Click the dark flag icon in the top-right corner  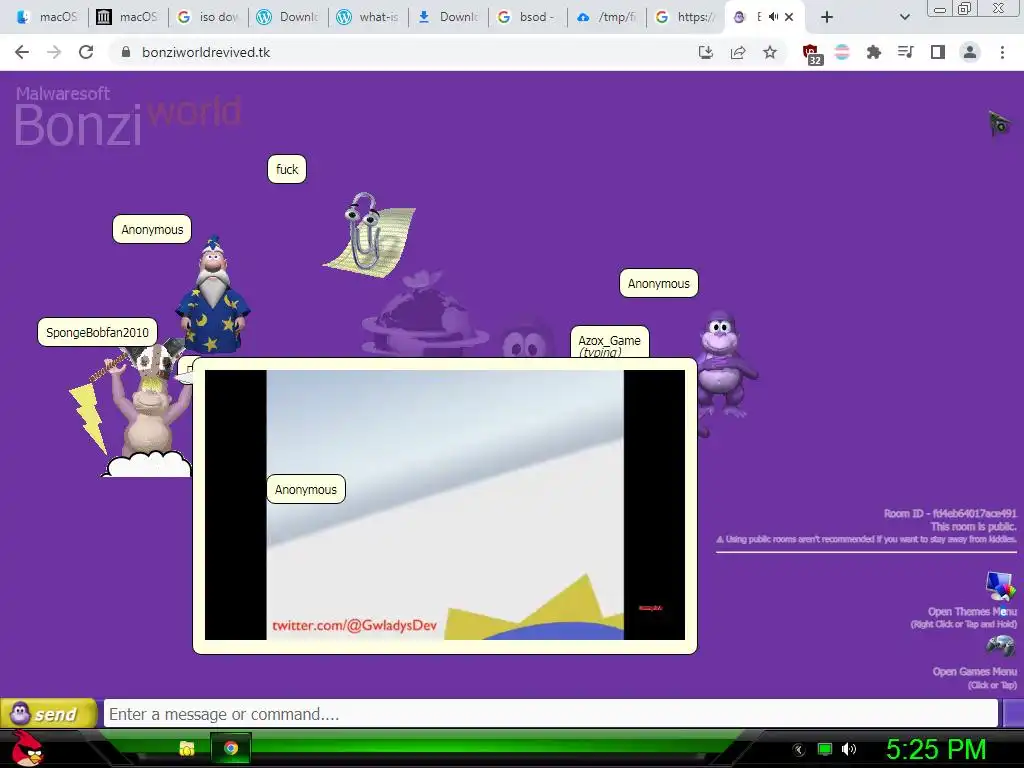(999, 123)
